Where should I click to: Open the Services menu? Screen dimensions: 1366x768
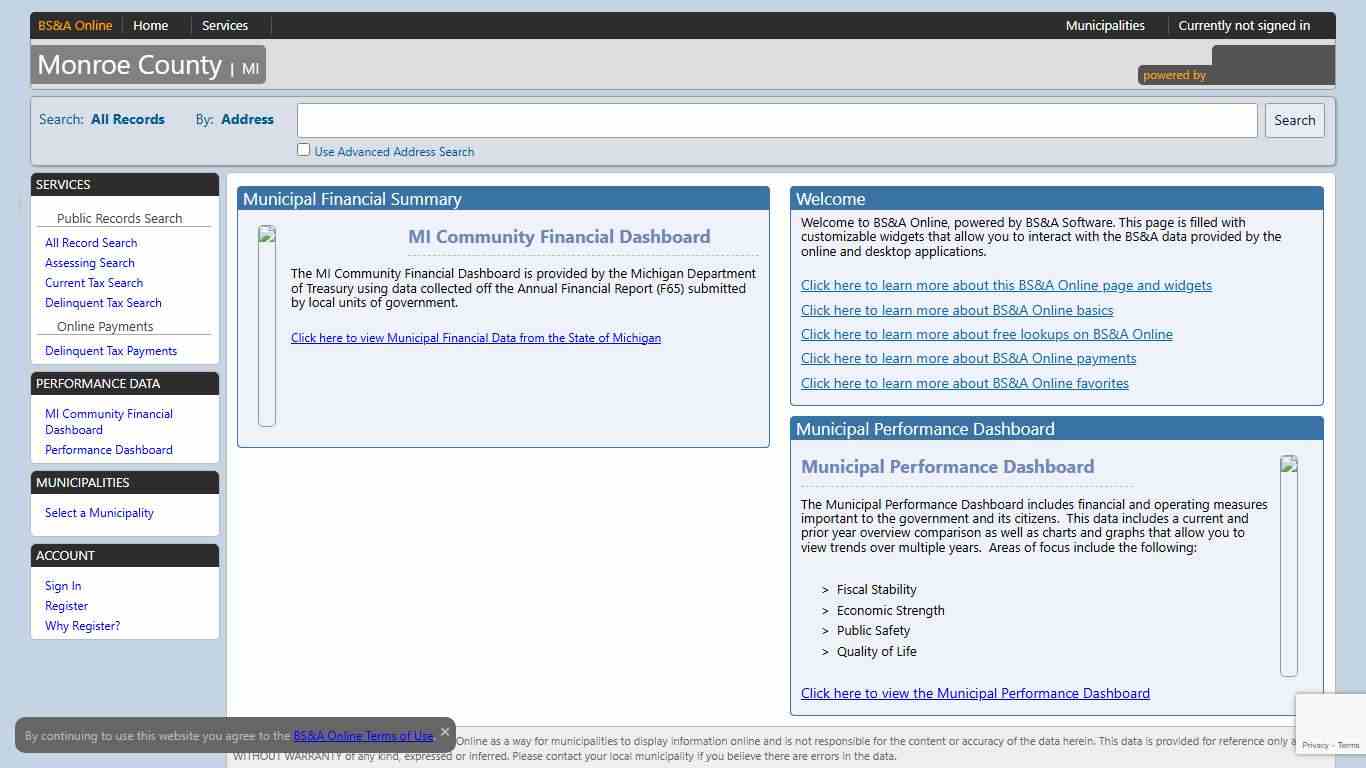[x=224, y=25]
